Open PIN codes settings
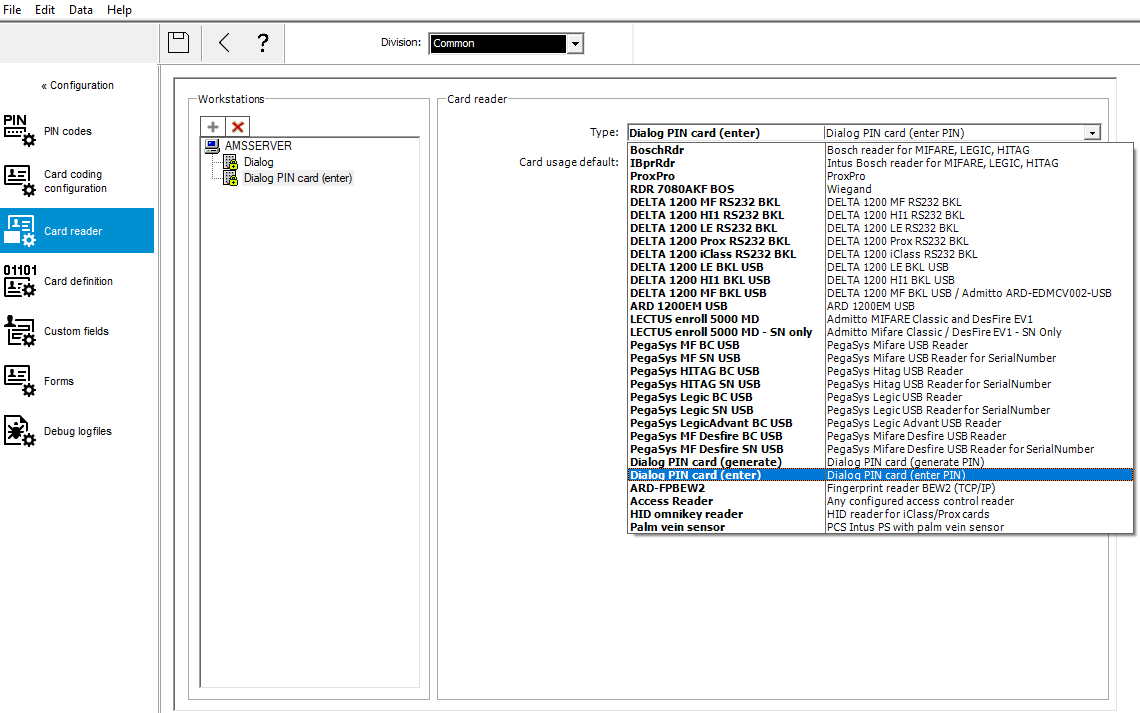The width and height of the screenshot is (1140, 713). point(67,131)
